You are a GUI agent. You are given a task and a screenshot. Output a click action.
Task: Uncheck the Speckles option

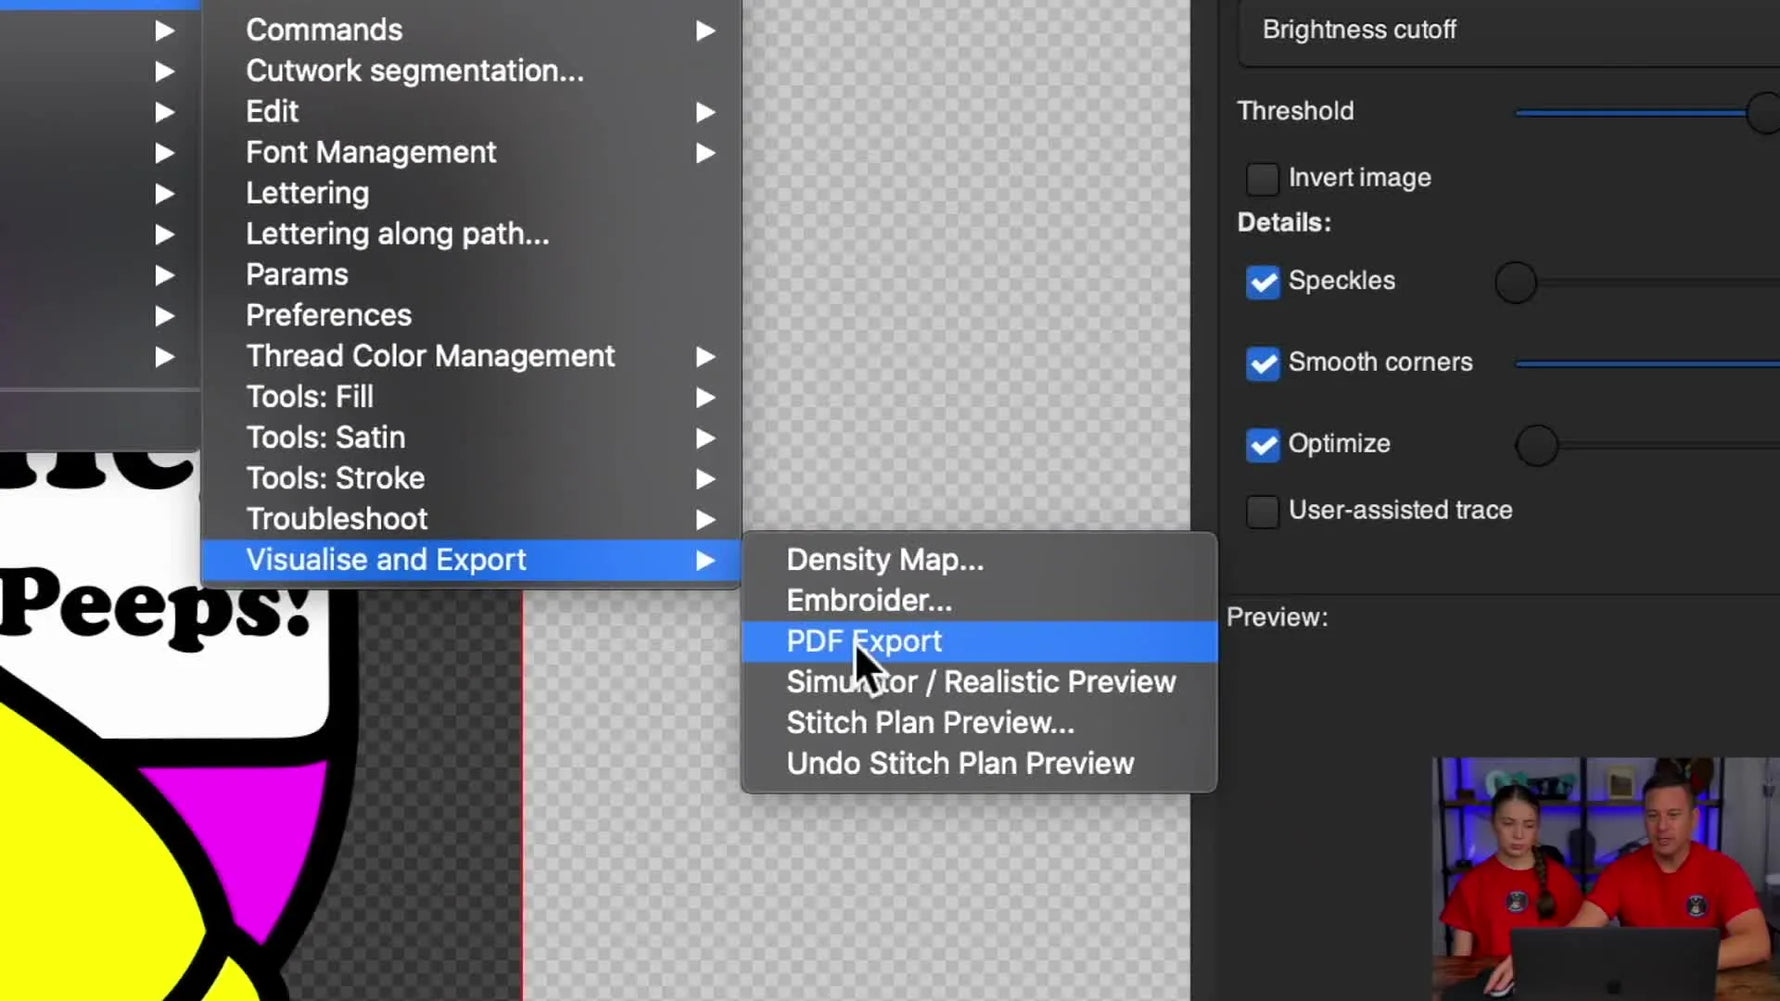pyautogui.click(x=1262, y=282)
